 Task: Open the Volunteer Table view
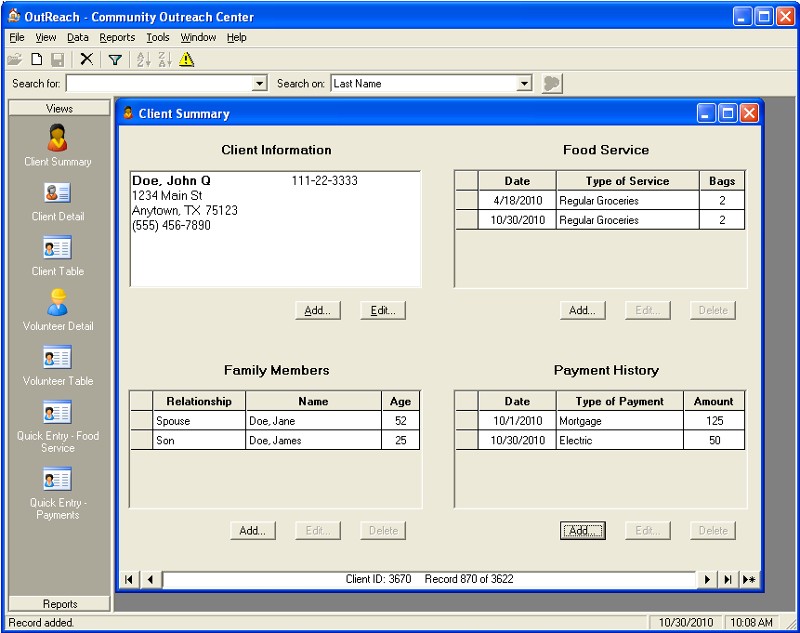[57, 358]
